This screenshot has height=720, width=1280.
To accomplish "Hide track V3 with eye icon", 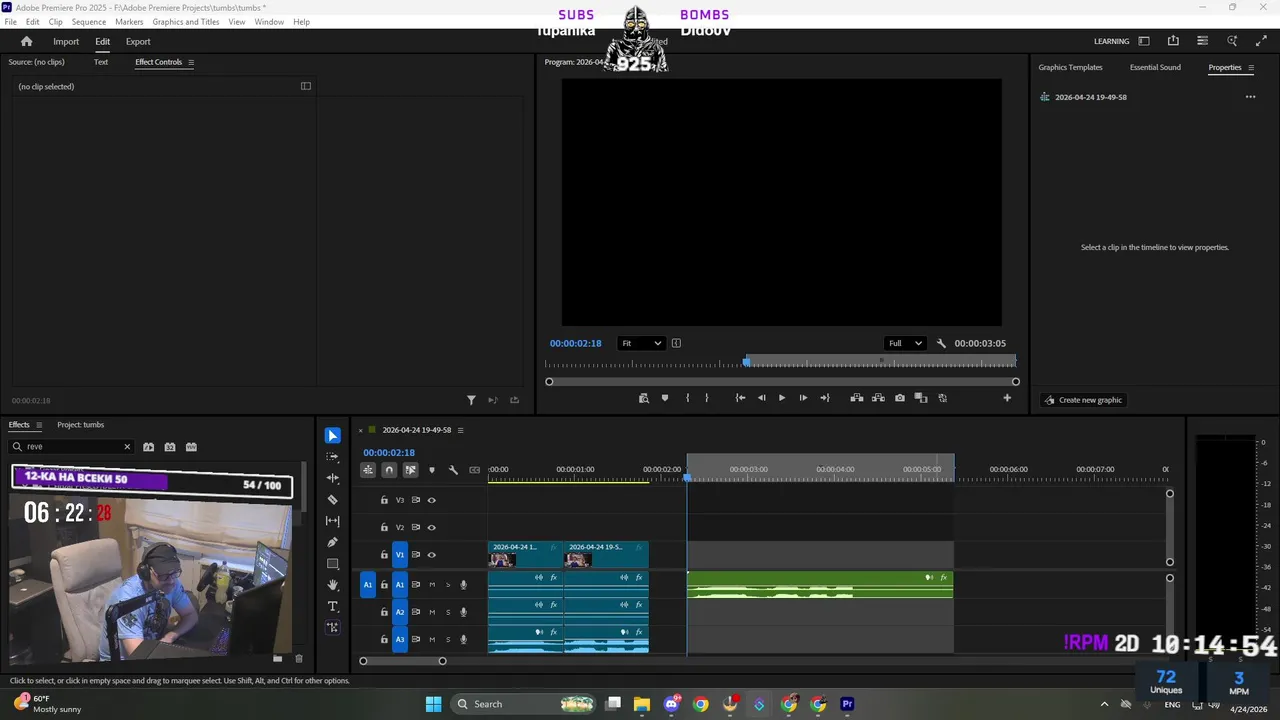I will coord(432,500).
